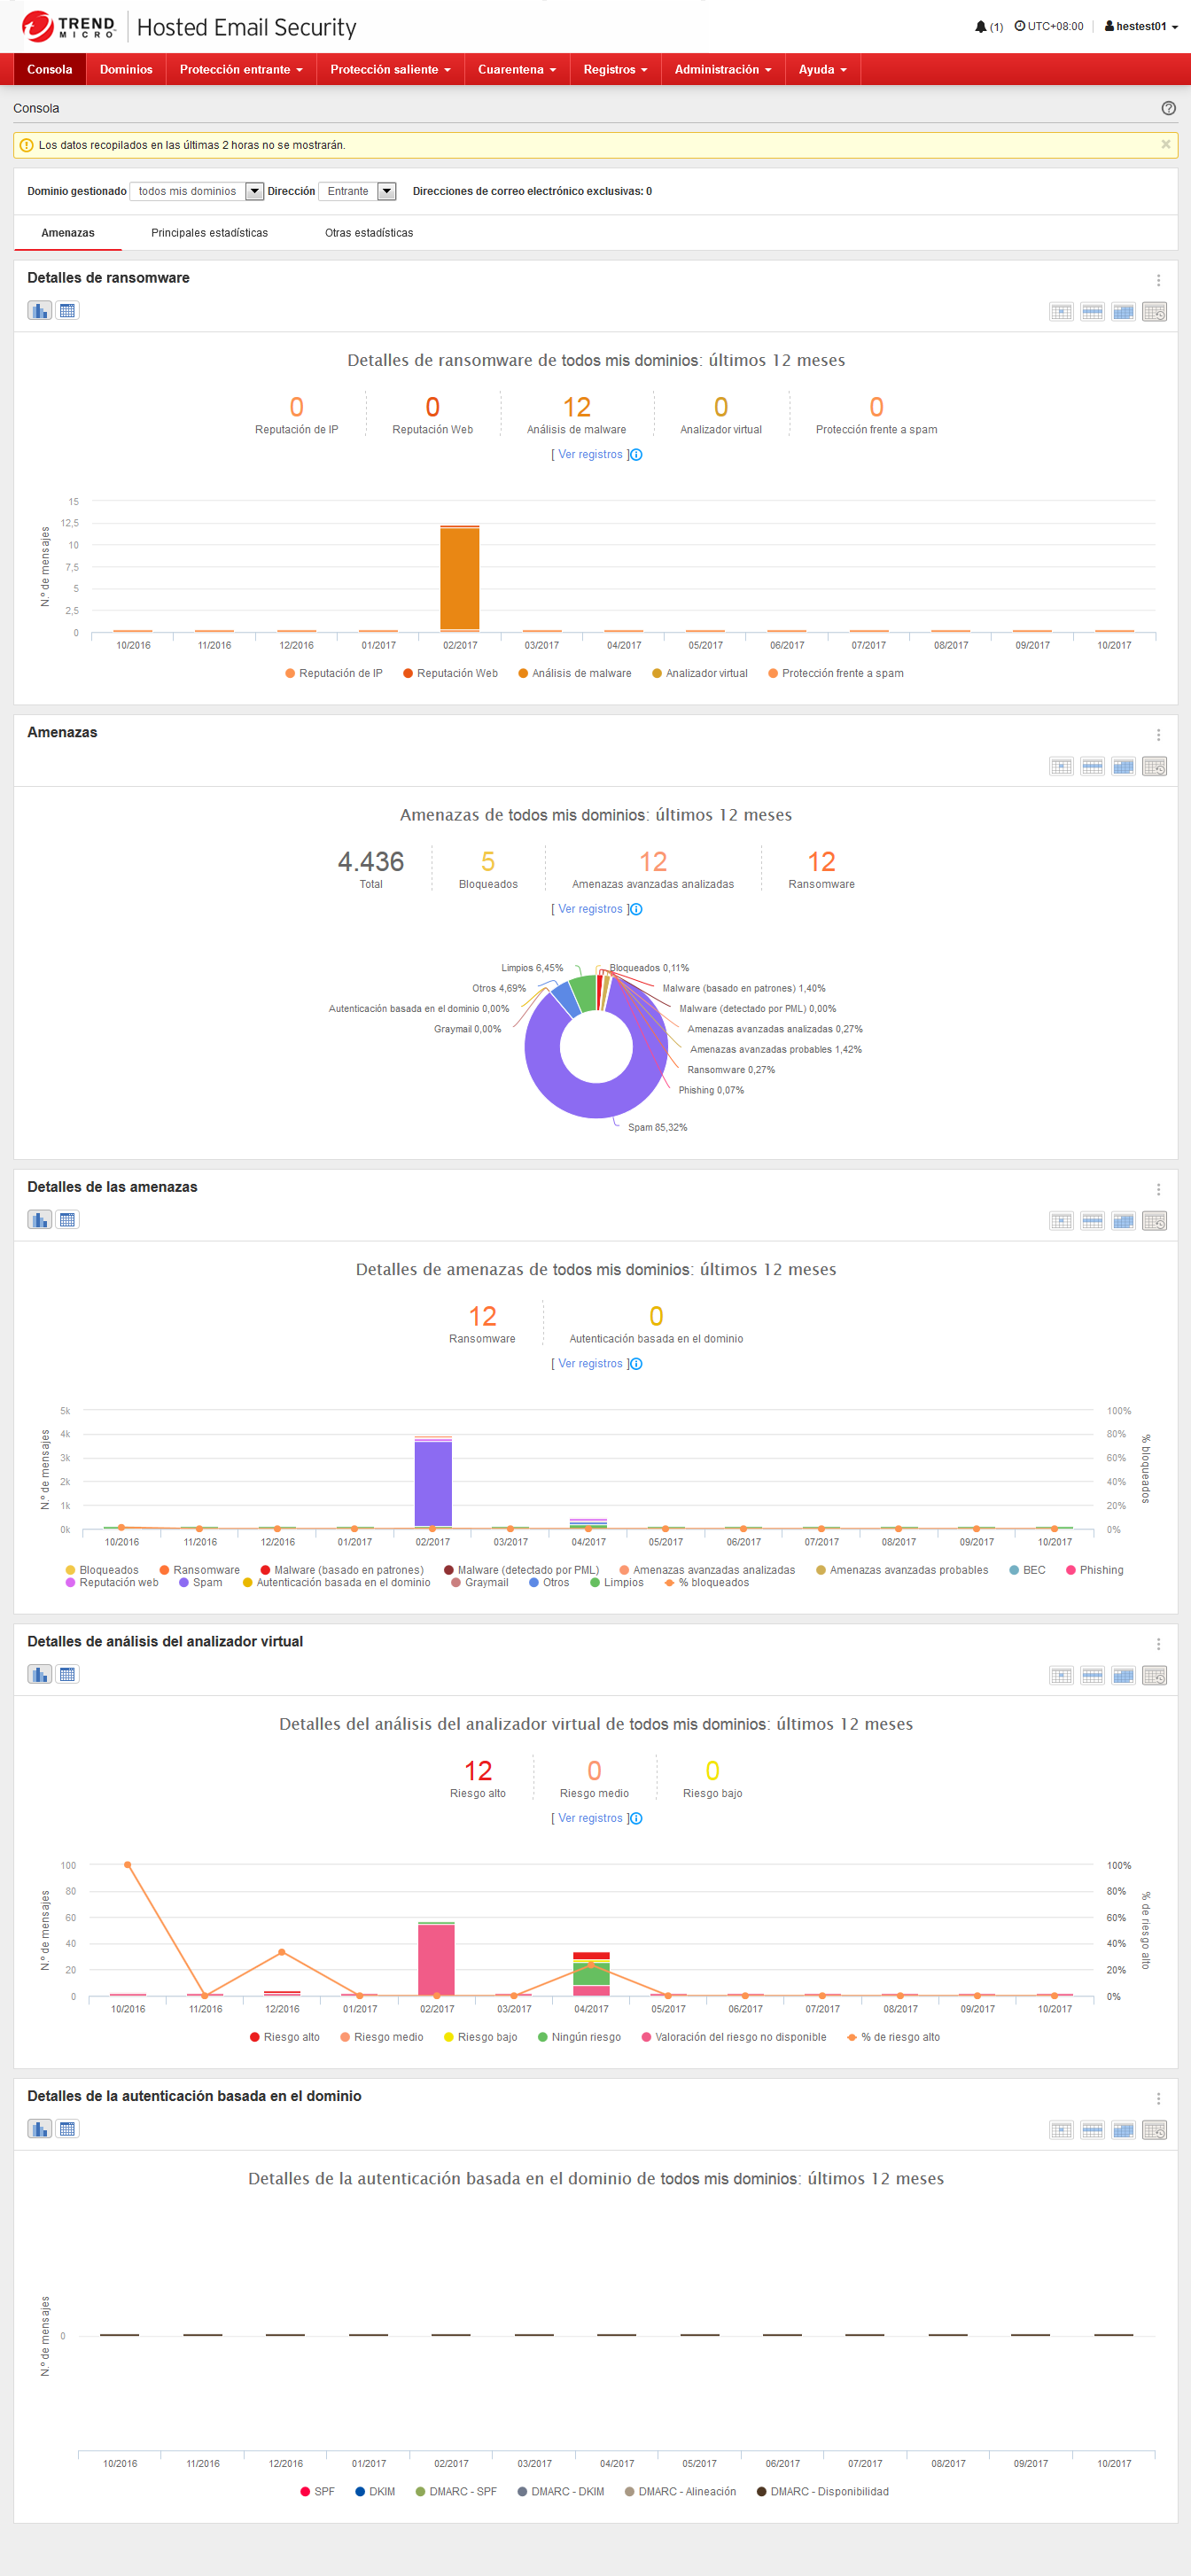Click the orange 02/2017 ransomware bar
The image size is (1191, 2576).
pyautogui.click(x=459, y=578)
